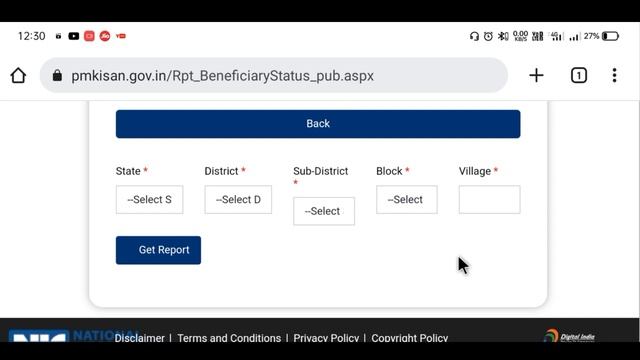The image size is (640, 360).
Task: Open the State dropdown
Action: [149, 200]
